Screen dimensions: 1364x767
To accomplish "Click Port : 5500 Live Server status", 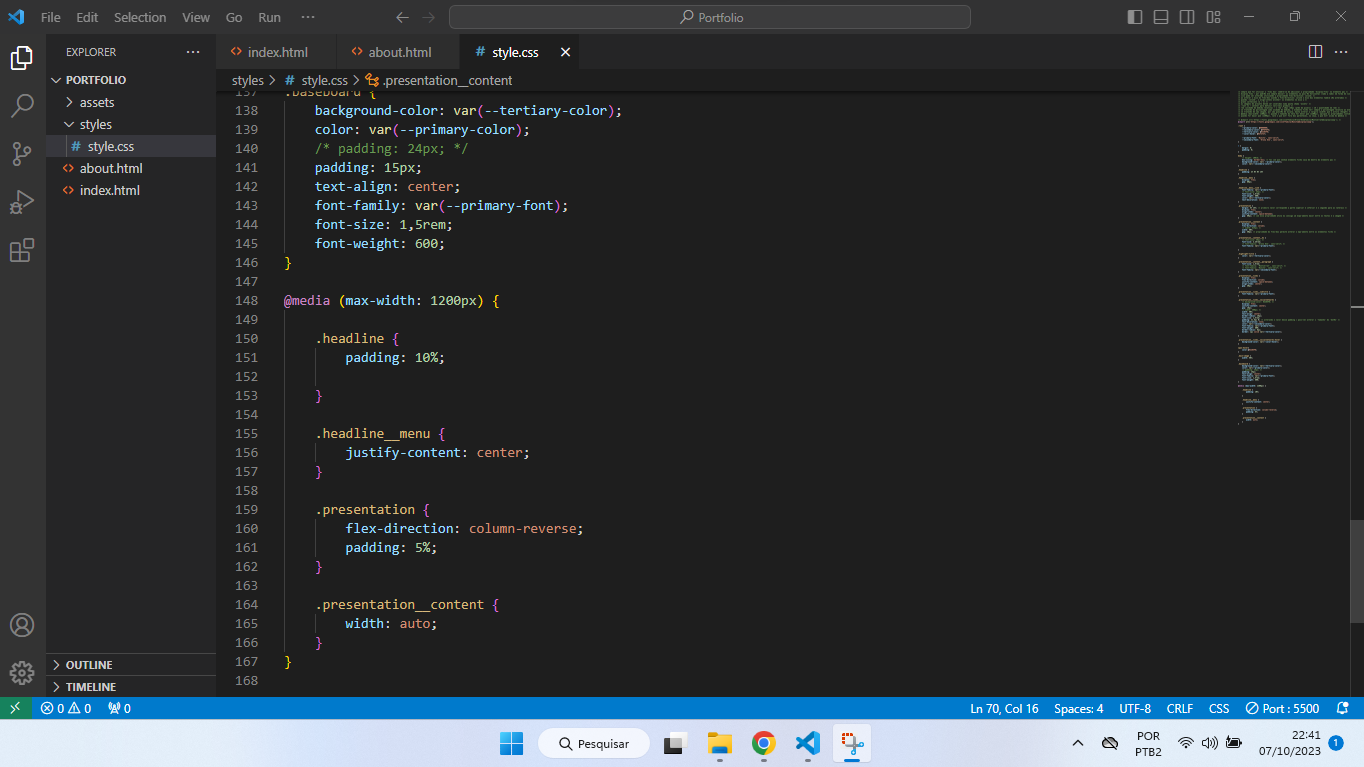I will pos(1283,708).
